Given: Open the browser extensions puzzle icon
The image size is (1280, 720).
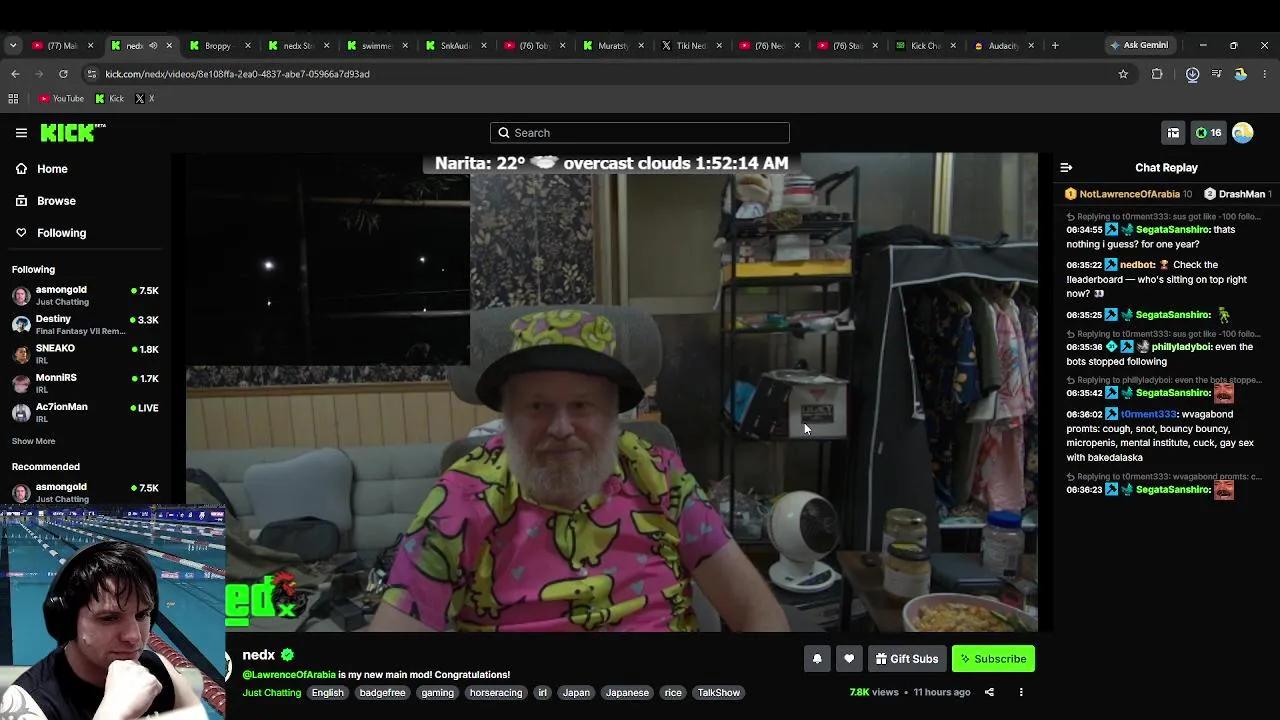Looking at the screenshot, I should point(1157,74).
